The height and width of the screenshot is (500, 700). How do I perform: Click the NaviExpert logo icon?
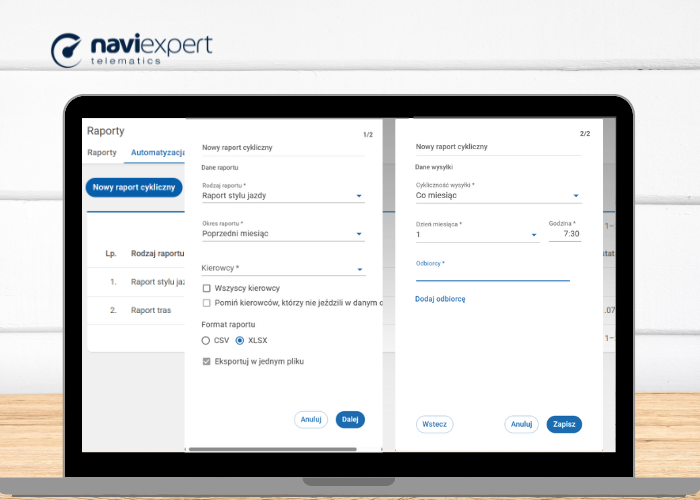[68, 50]
